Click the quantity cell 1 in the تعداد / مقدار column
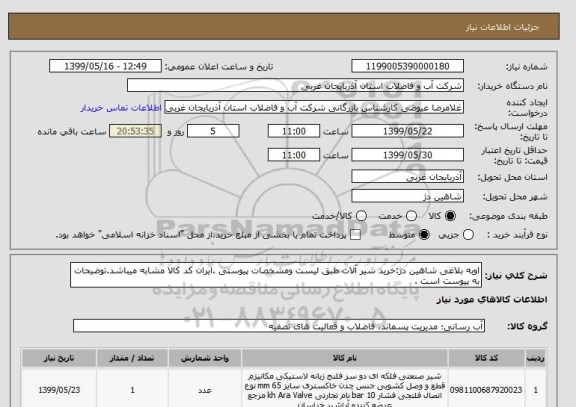The height and width of the screenshot is (407, 576). 132,390
